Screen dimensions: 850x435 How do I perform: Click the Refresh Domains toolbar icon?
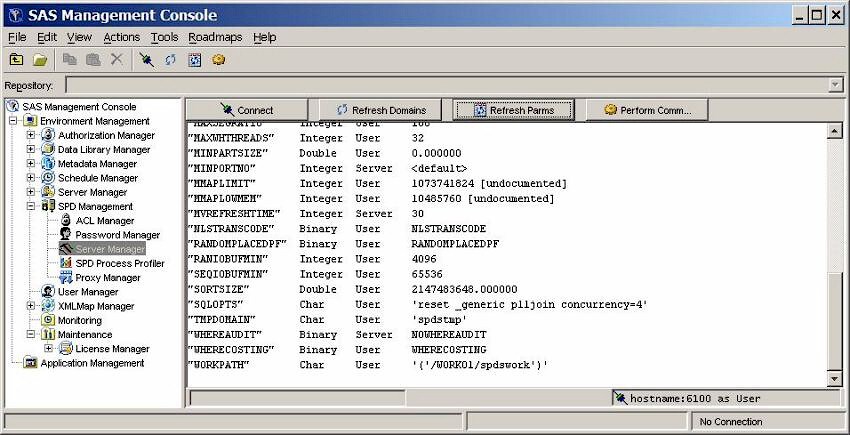pyautogui.click(x=170, y=60)
